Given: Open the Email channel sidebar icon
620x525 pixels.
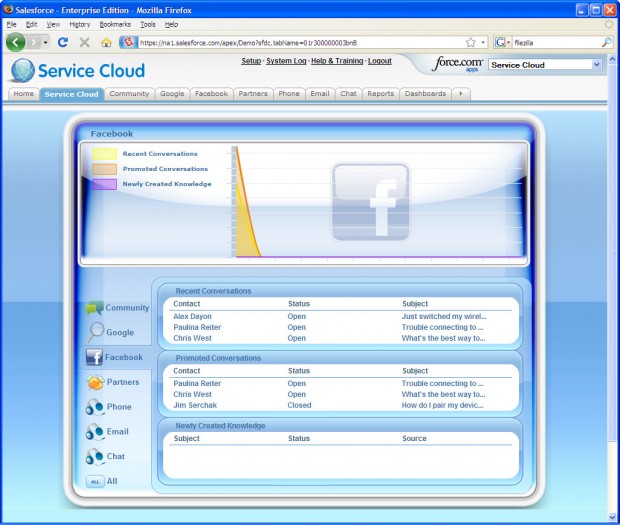Looking at the screenshot, I should point(95,432).
